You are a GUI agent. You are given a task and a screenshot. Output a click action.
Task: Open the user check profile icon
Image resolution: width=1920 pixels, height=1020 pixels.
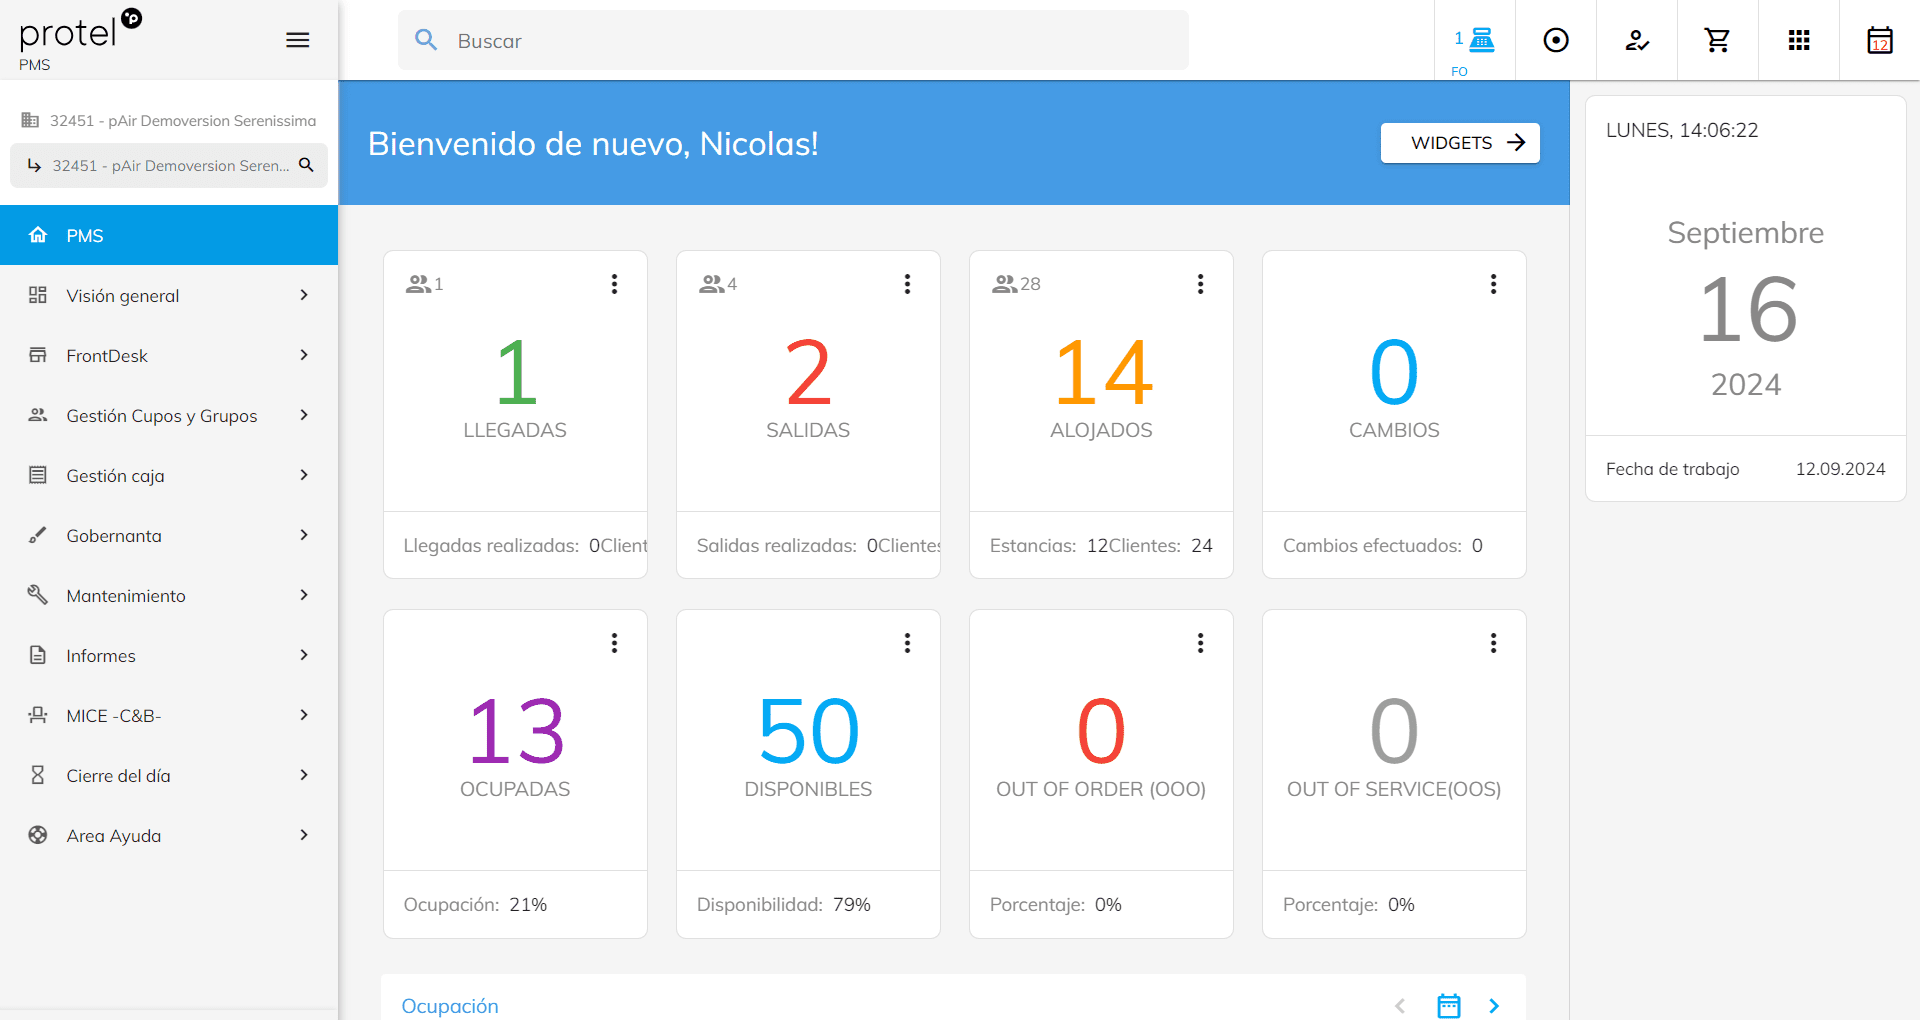pyautogui.click(x=1637, y=40)
